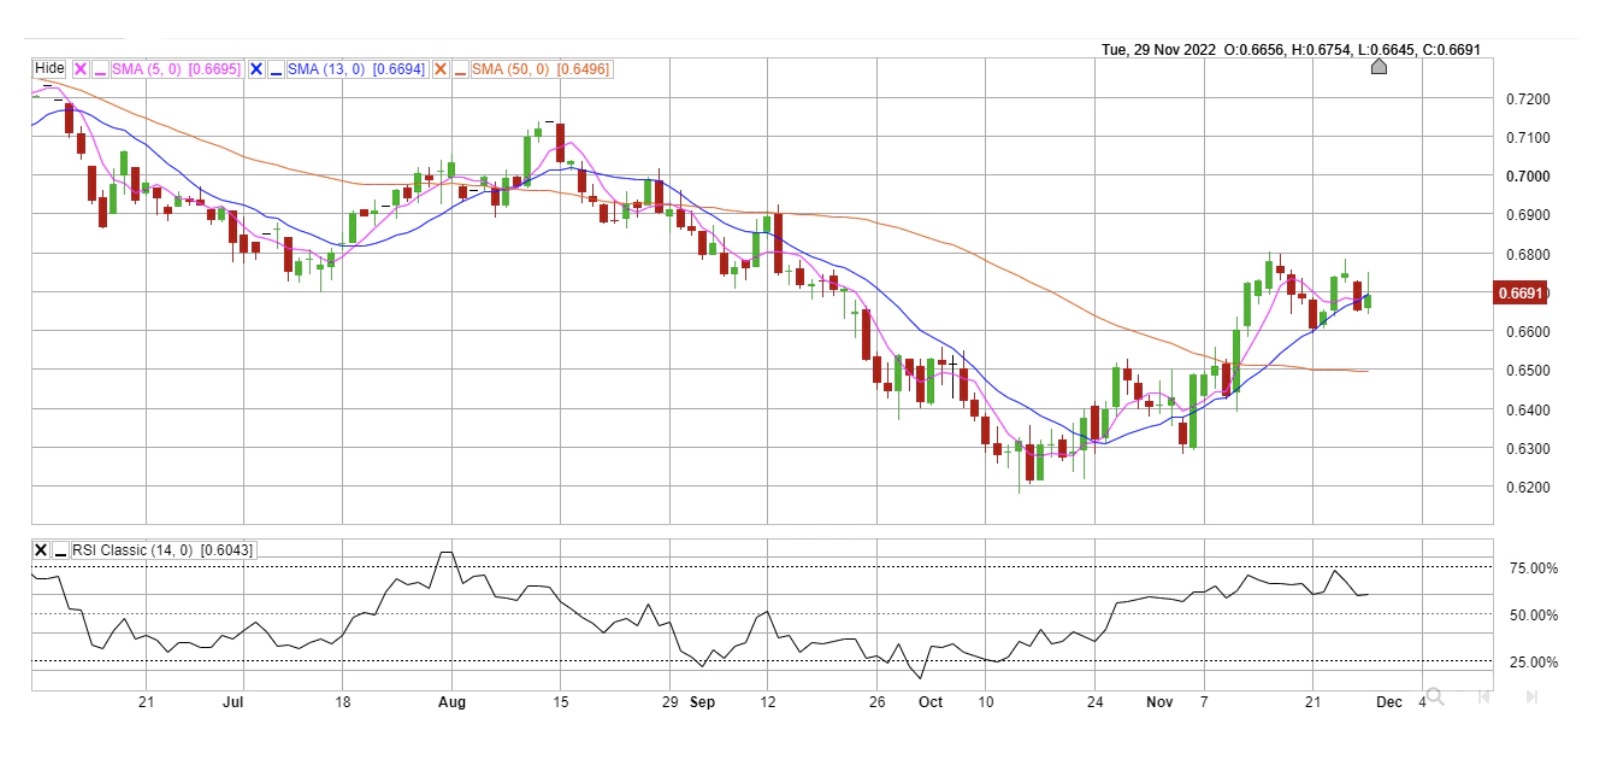Click the zoom magnifier icon

coord(1435,696)
